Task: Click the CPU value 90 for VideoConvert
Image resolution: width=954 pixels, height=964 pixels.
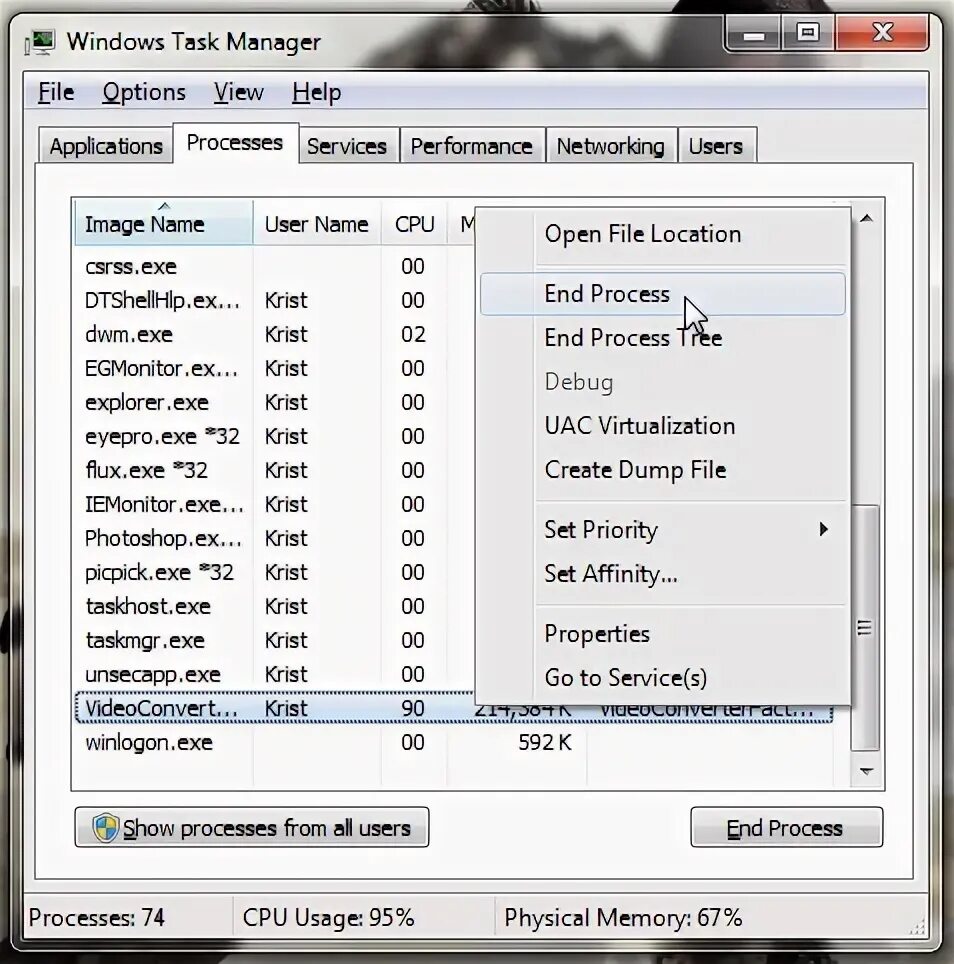Action: click(412, 708)
